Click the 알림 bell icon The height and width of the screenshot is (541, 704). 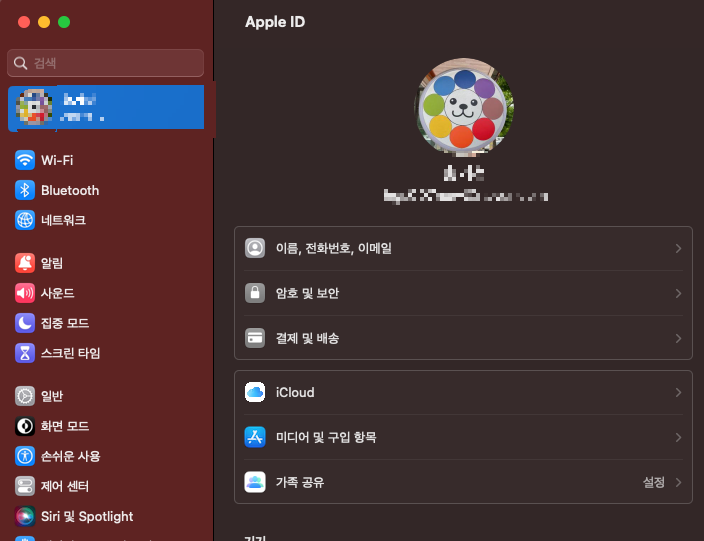[x=25, y=263]
